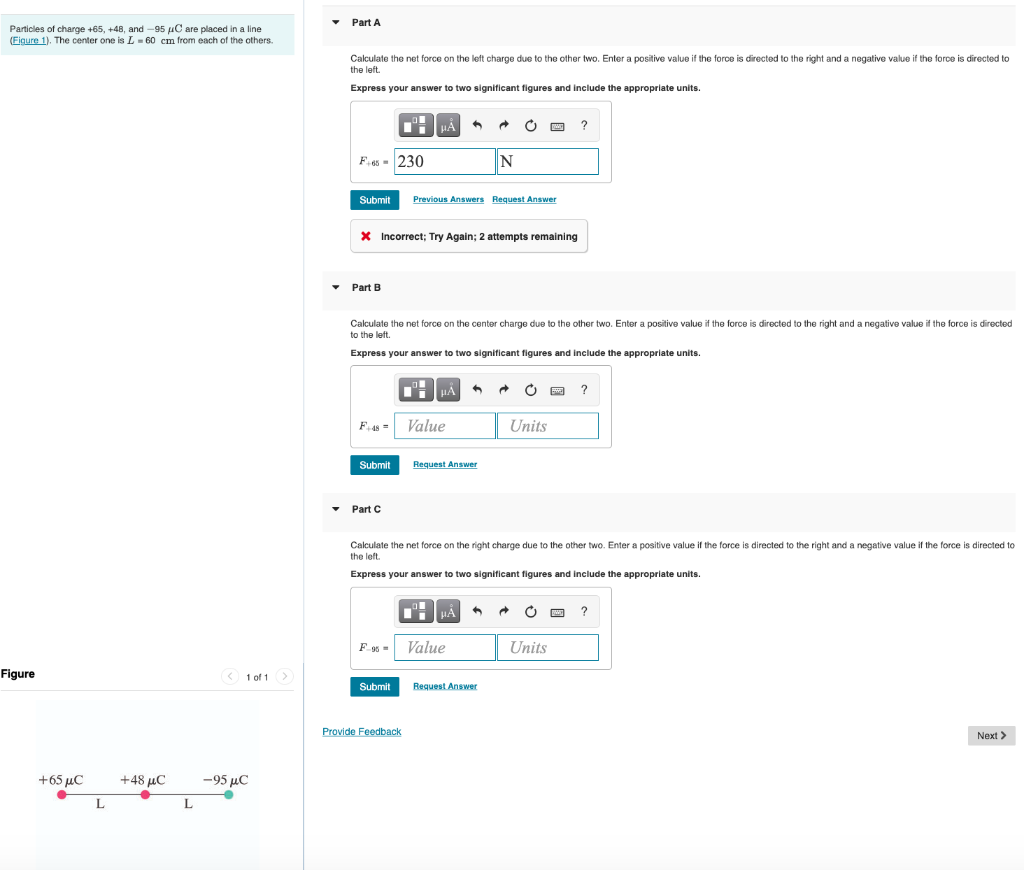The height and width of the screenshot is (870, 1024).
Task: Click the help question mark in Part C
Action: pos(584,611)
